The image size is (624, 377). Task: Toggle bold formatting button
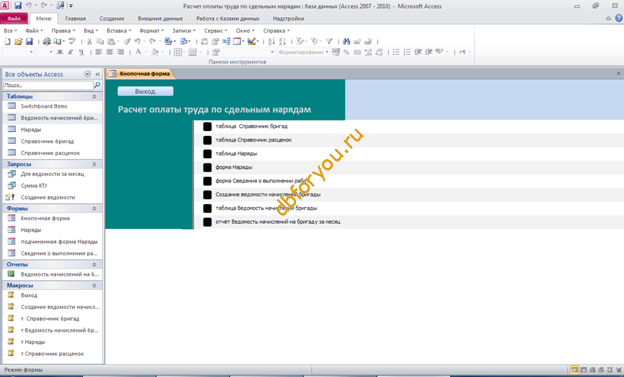pos(60,52)
